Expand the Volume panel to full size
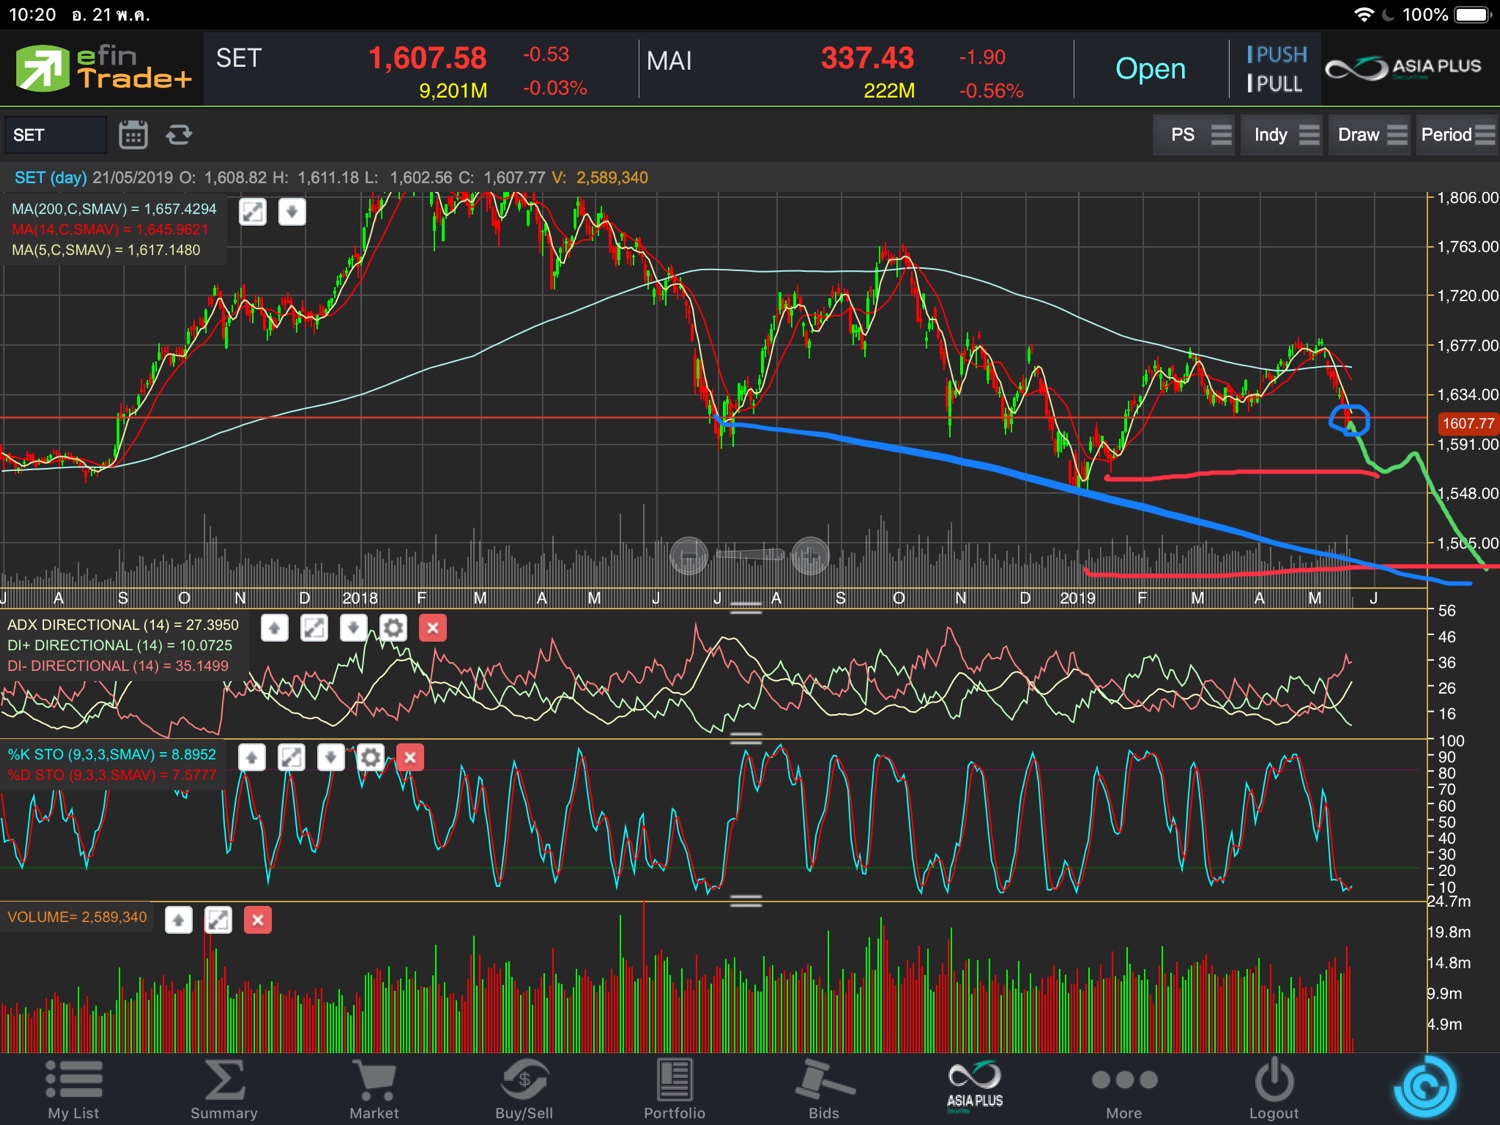The image size is (1500, 1125). tap(218, 920)
